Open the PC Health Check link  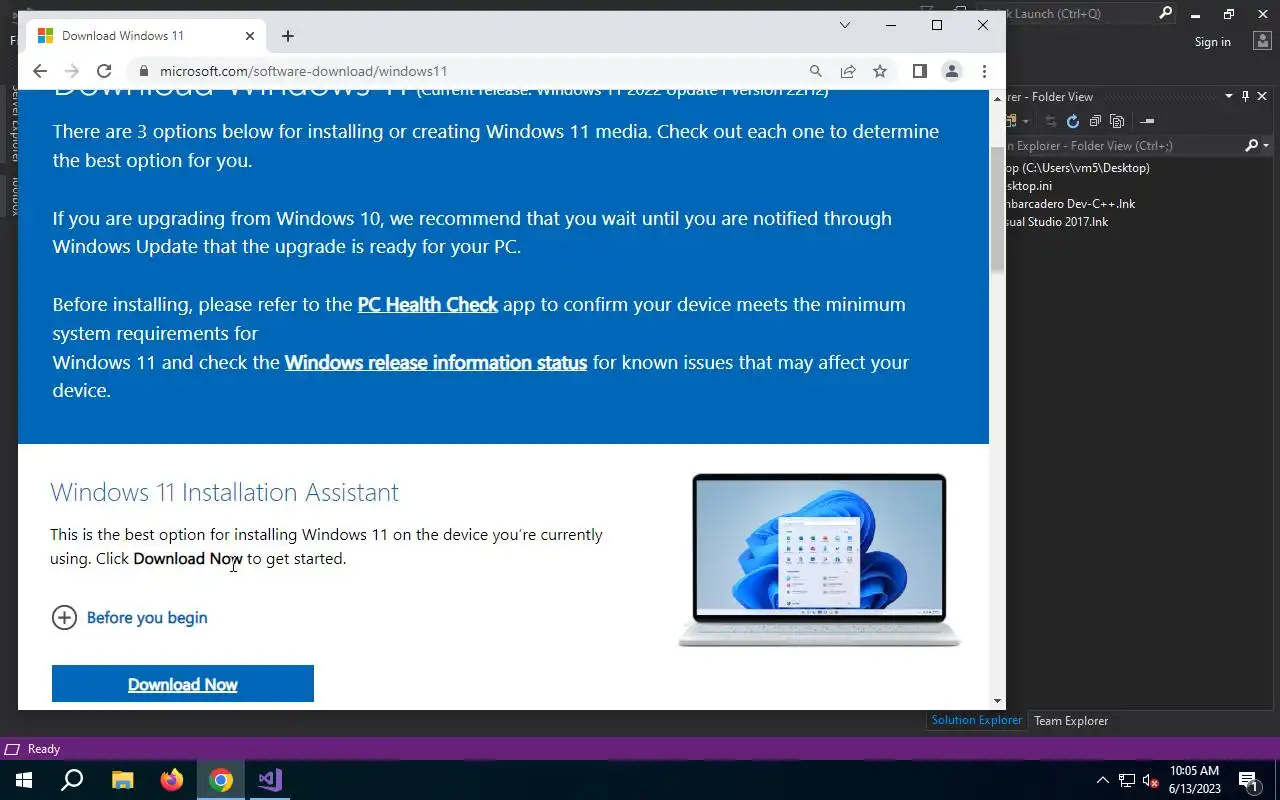point(428,304)
